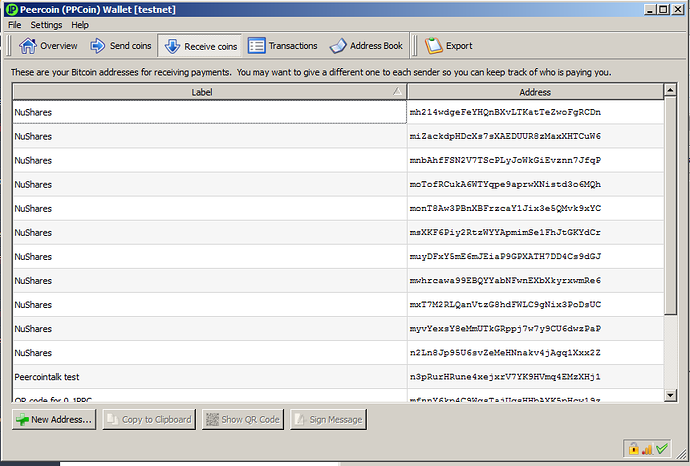Screen dimensions: 690x466
Task: Open the File menu
Action: (x=15, y=25)
